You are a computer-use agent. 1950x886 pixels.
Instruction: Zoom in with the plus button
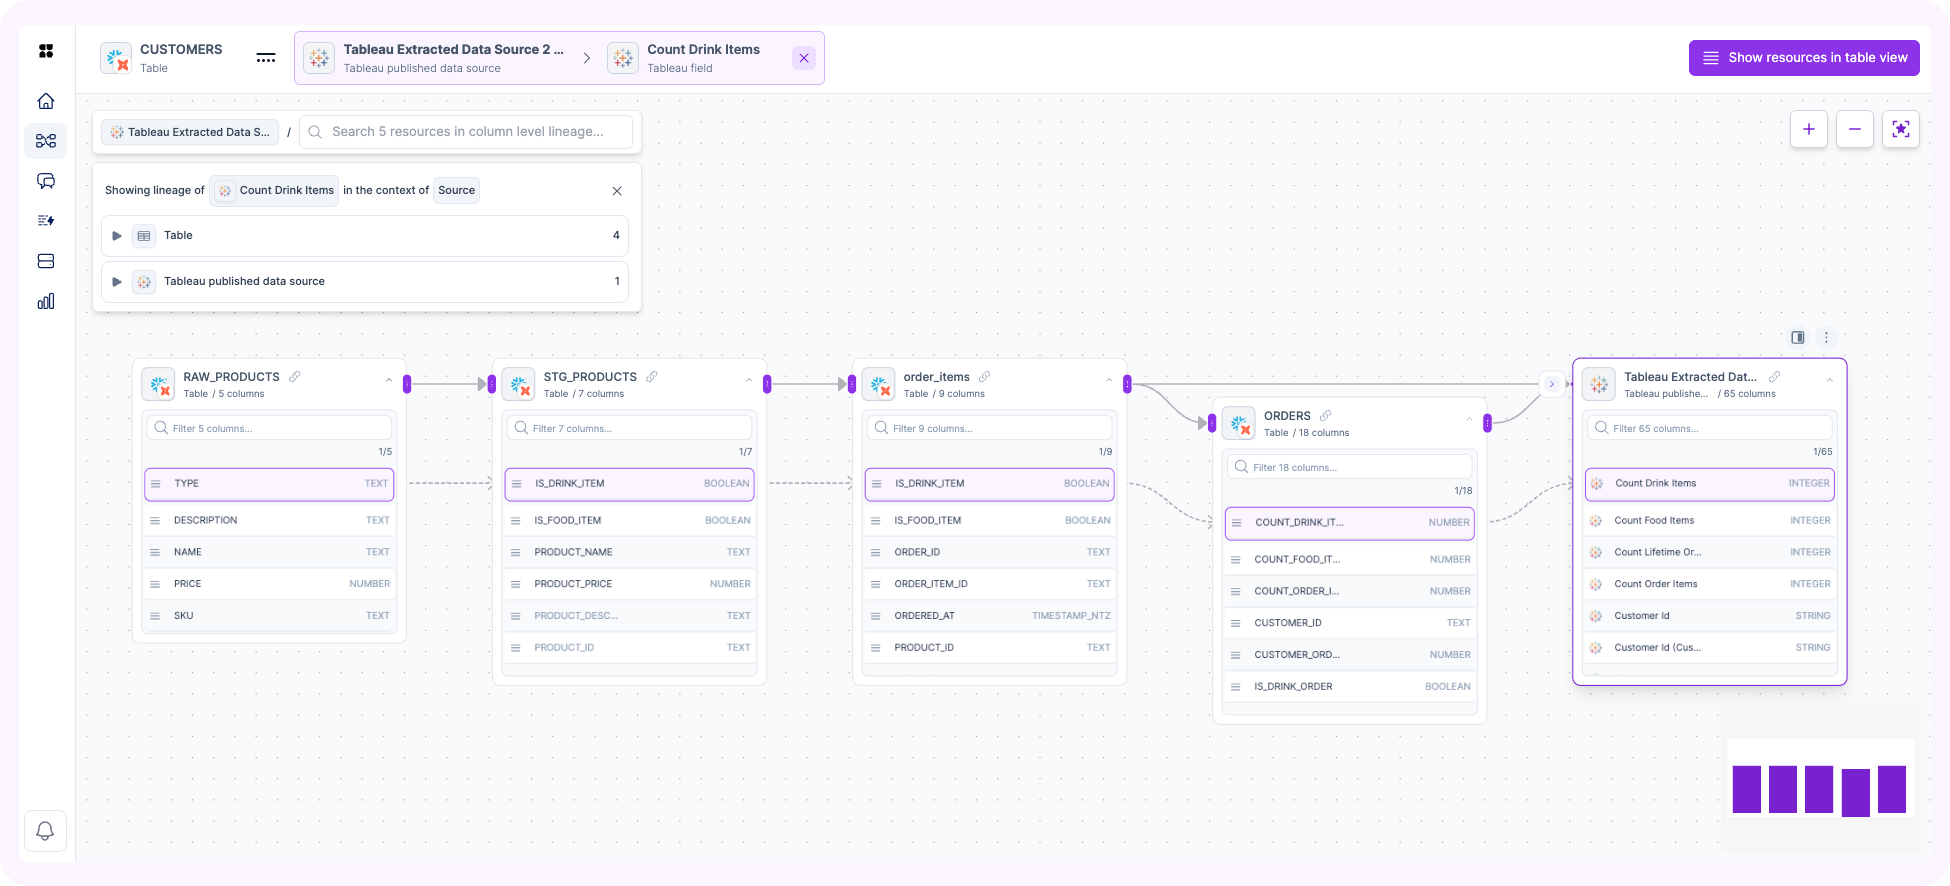(x=1808, y=129)
